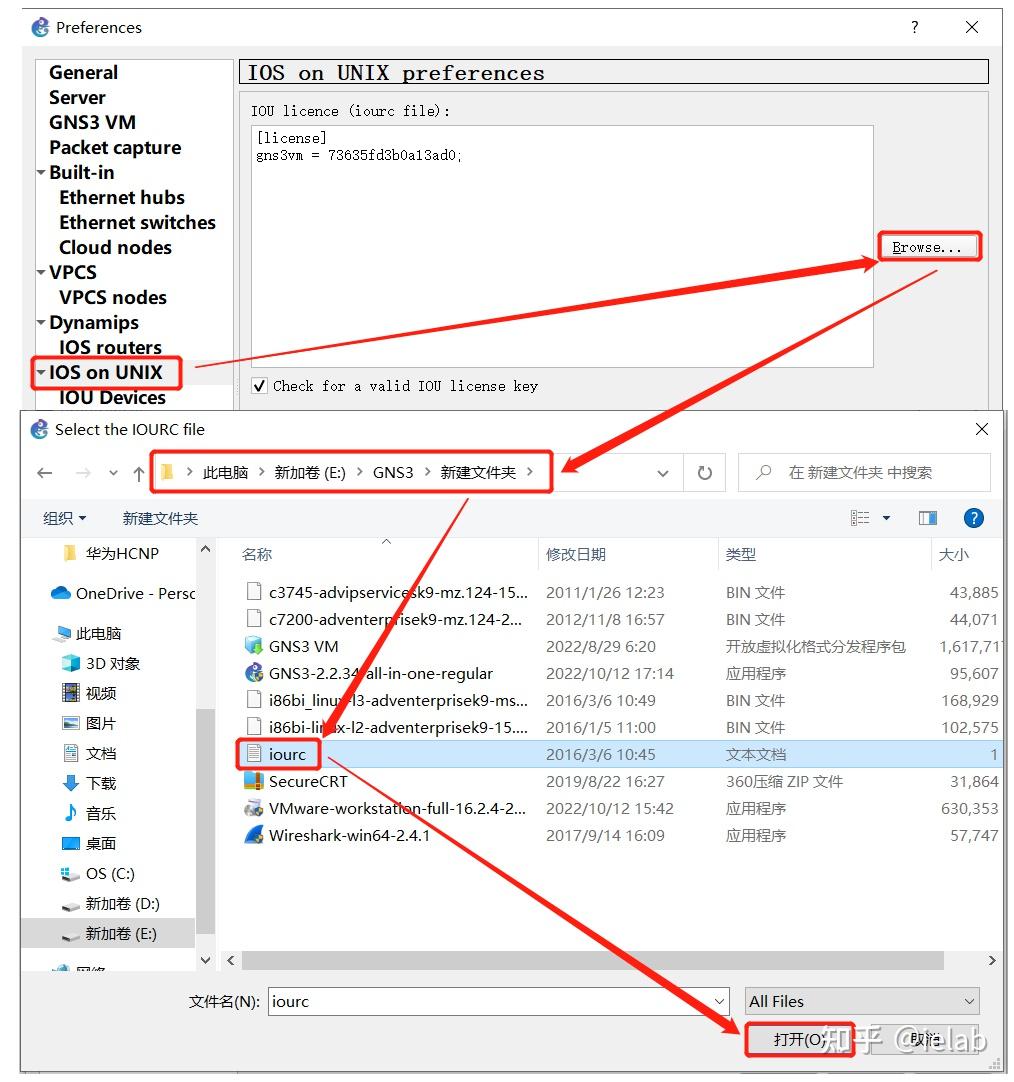Viewport: 1014px width, 1082px height.
Task: Open the 'All Files' file type dropdown
Action: point(860,1000)
